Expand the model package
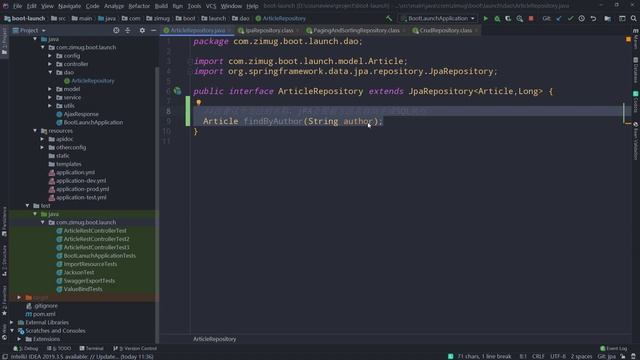The image size is (640, 360). tap(50, 89)
